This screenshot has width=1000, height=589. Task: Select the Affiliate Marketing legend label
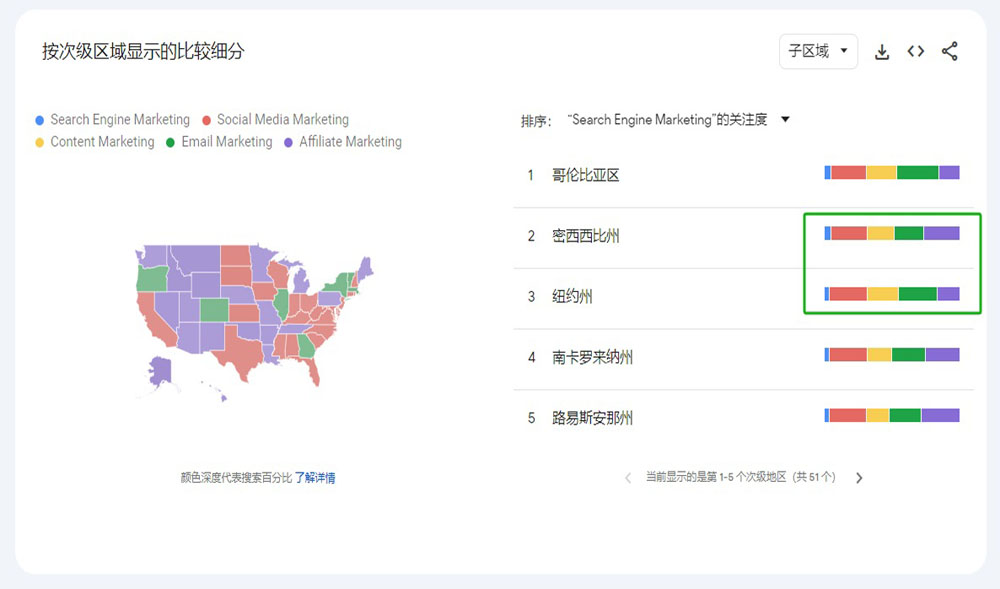350,142
